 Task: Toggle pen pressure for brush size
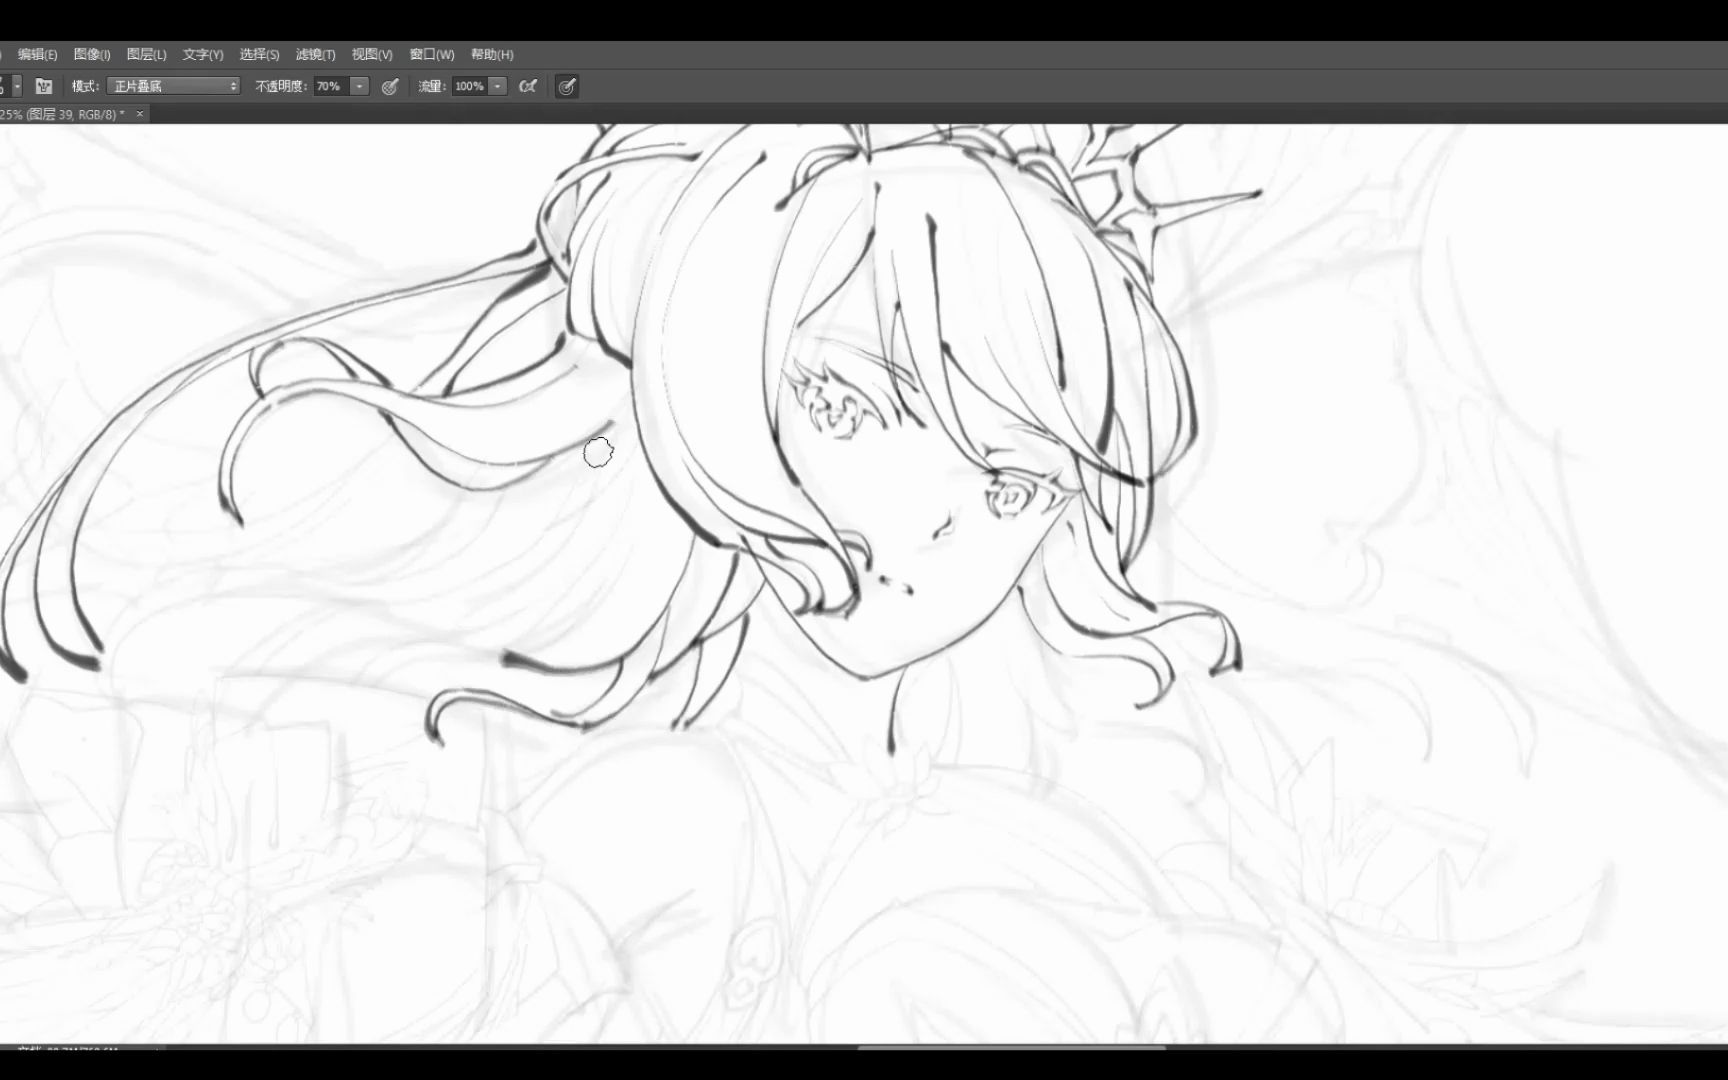(x=567, y=87)
